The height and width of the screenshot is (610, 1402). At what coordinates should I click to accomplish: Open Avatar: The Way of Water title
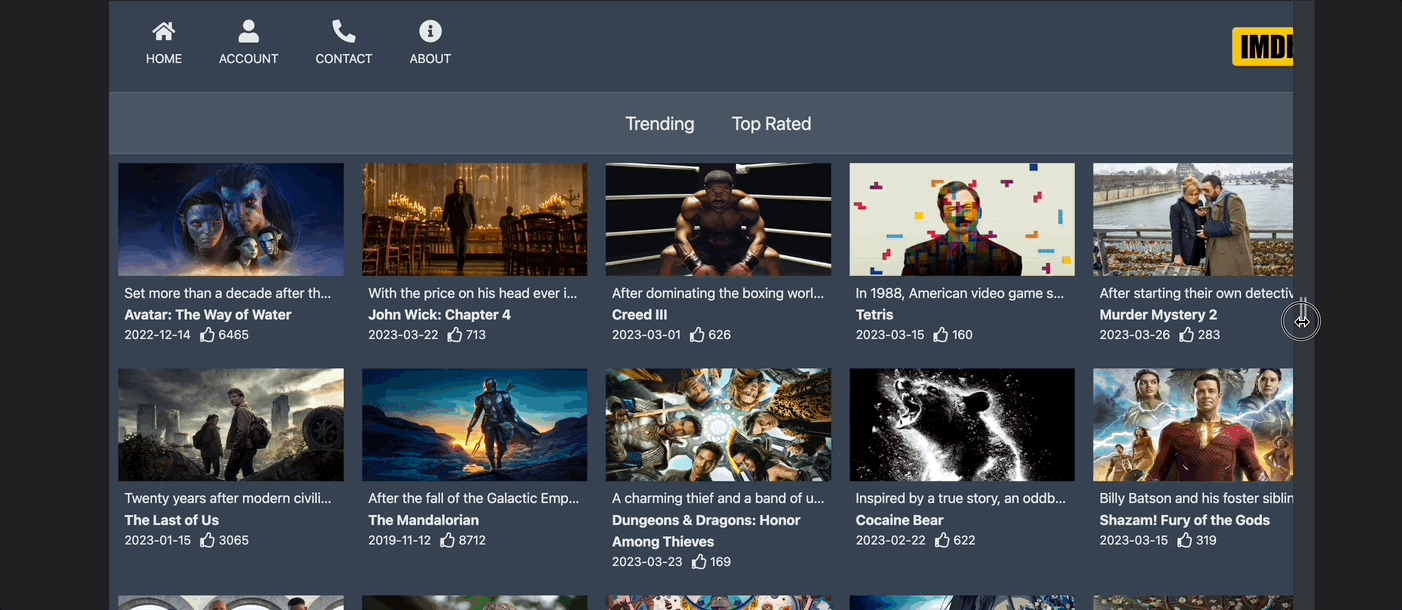pyautogui.click(x=208, y=315)
